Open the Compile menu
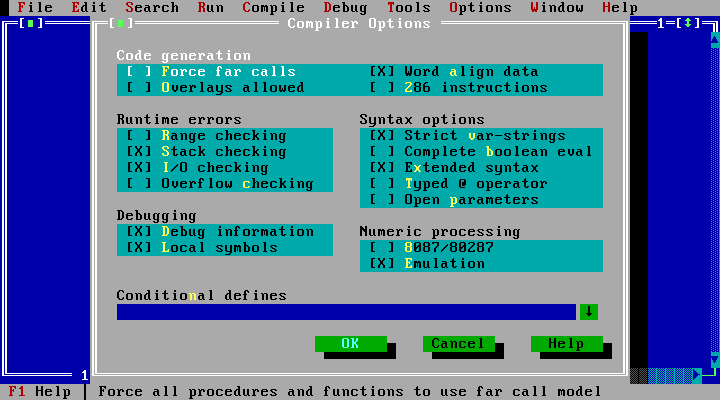720x400 pixels. [x=273, y=7]
